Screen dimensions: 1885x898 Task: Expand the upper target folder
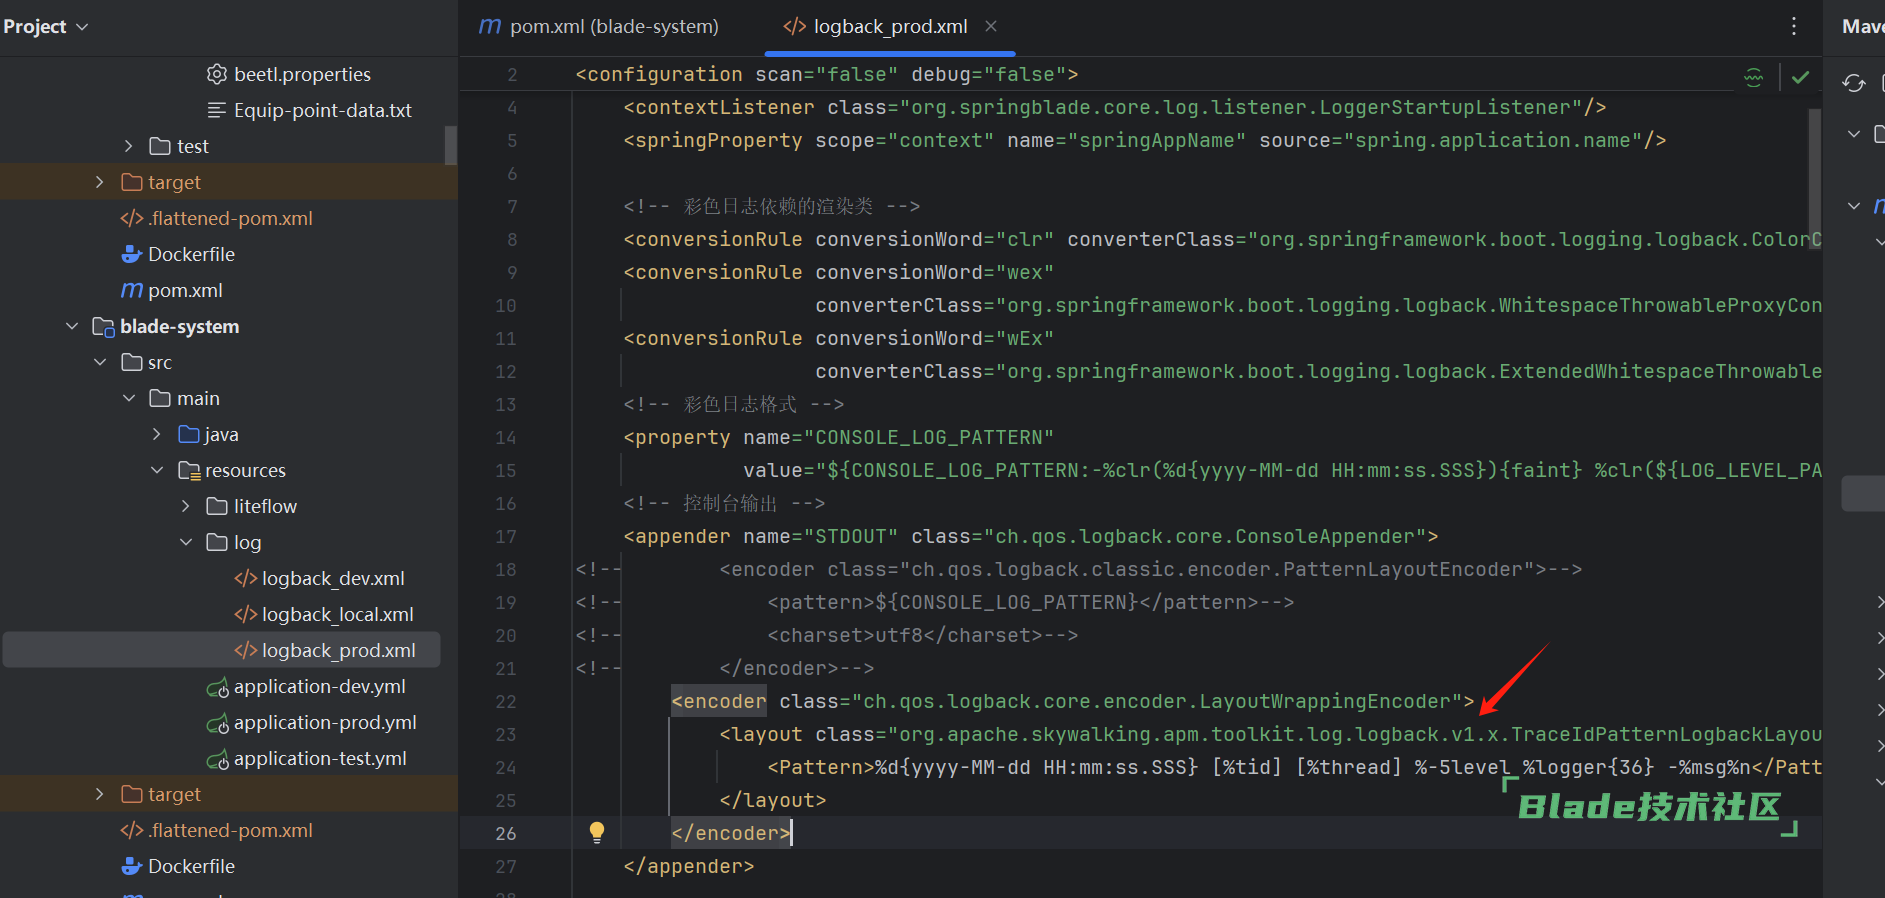(x=99, y=182)
